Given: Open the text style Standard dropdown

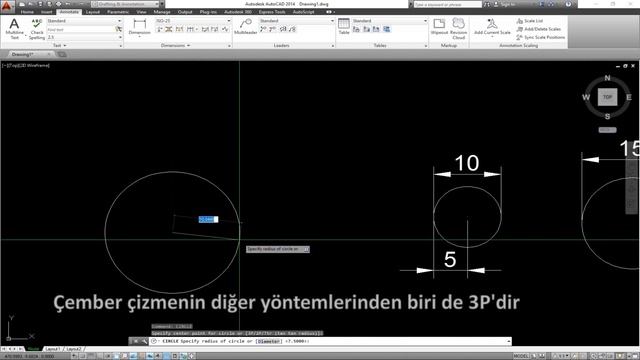Looking at the screenshot, I should [x=84, y=21].
